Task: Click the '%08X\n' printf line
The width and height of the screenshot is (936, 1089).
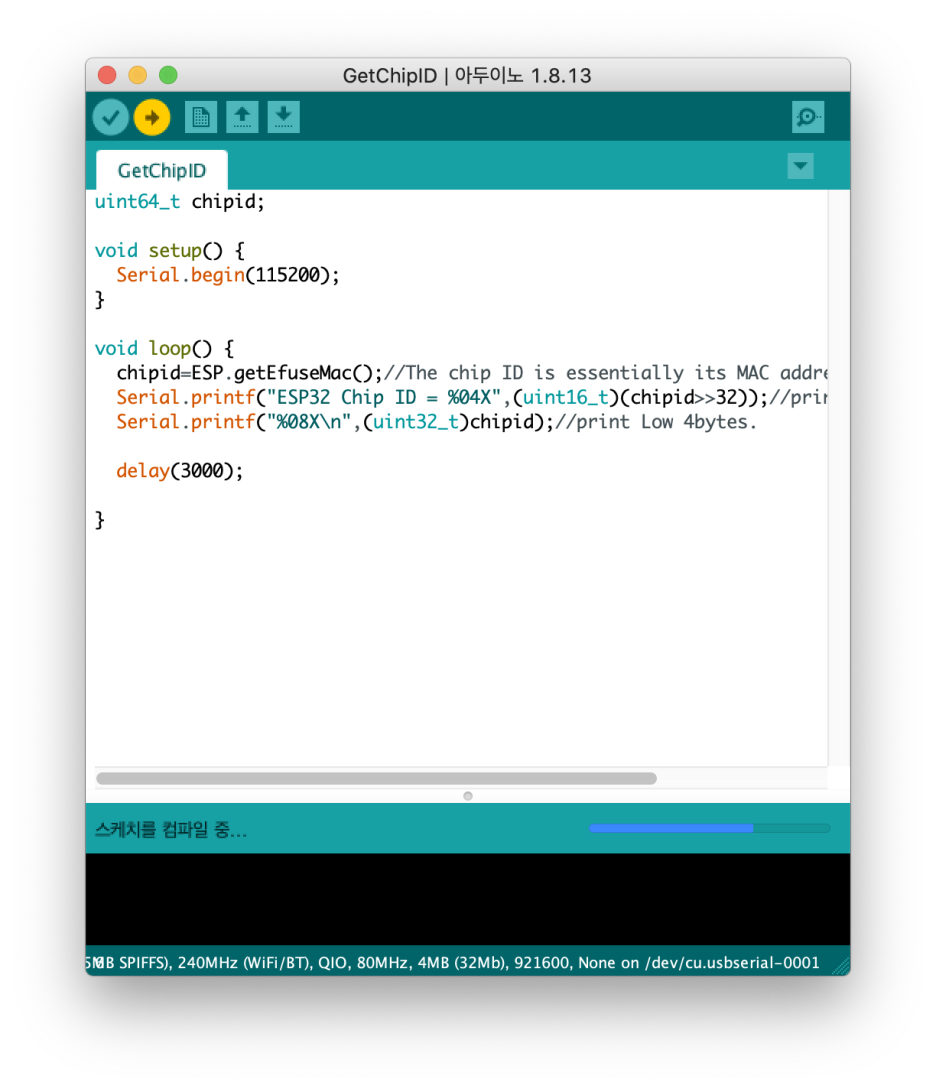Action: (436, 422)
